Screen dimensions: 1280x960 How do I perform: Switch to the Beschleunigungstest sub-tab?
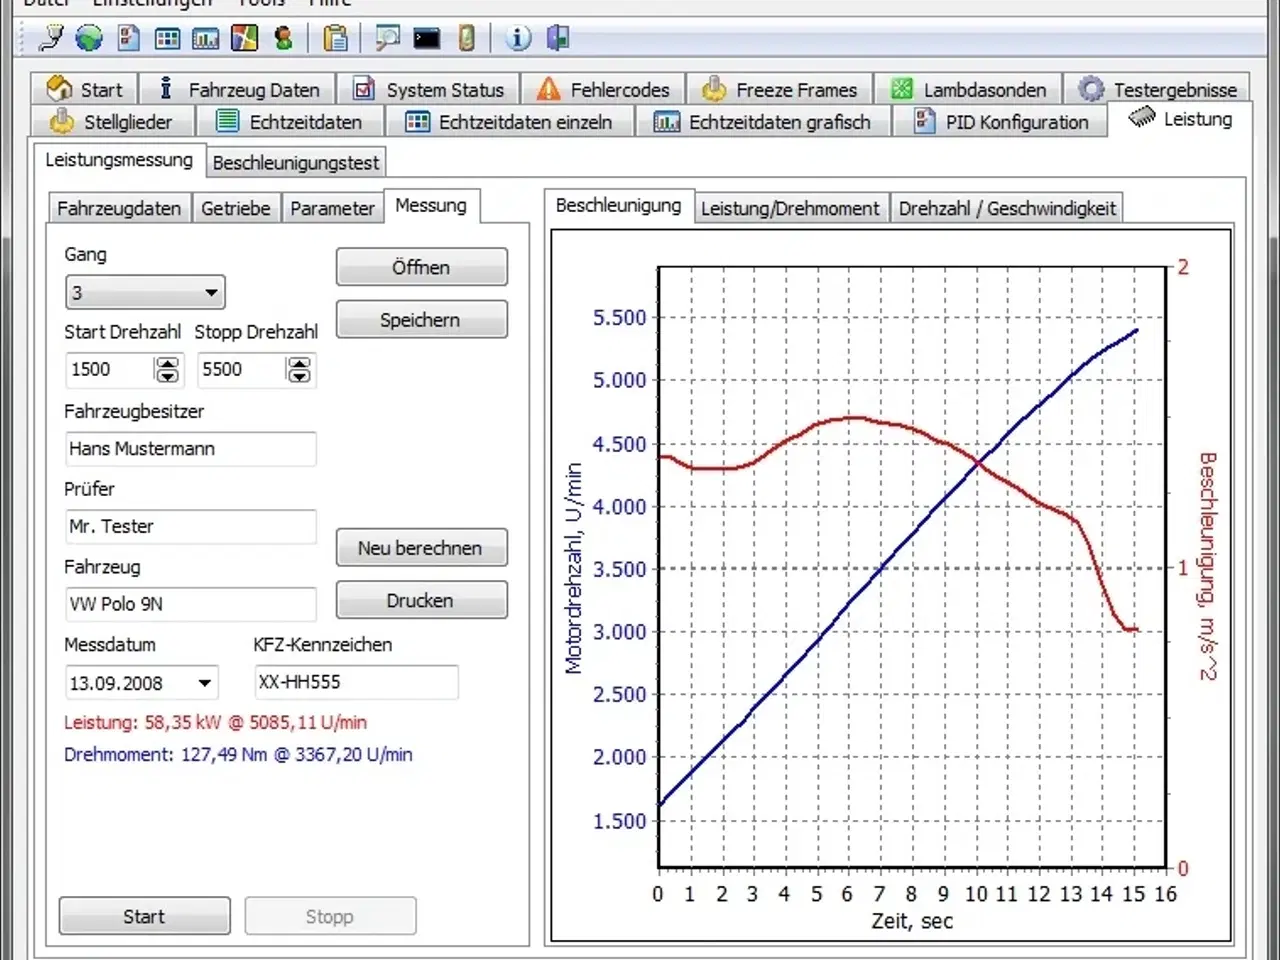click(x=296, y=162)
